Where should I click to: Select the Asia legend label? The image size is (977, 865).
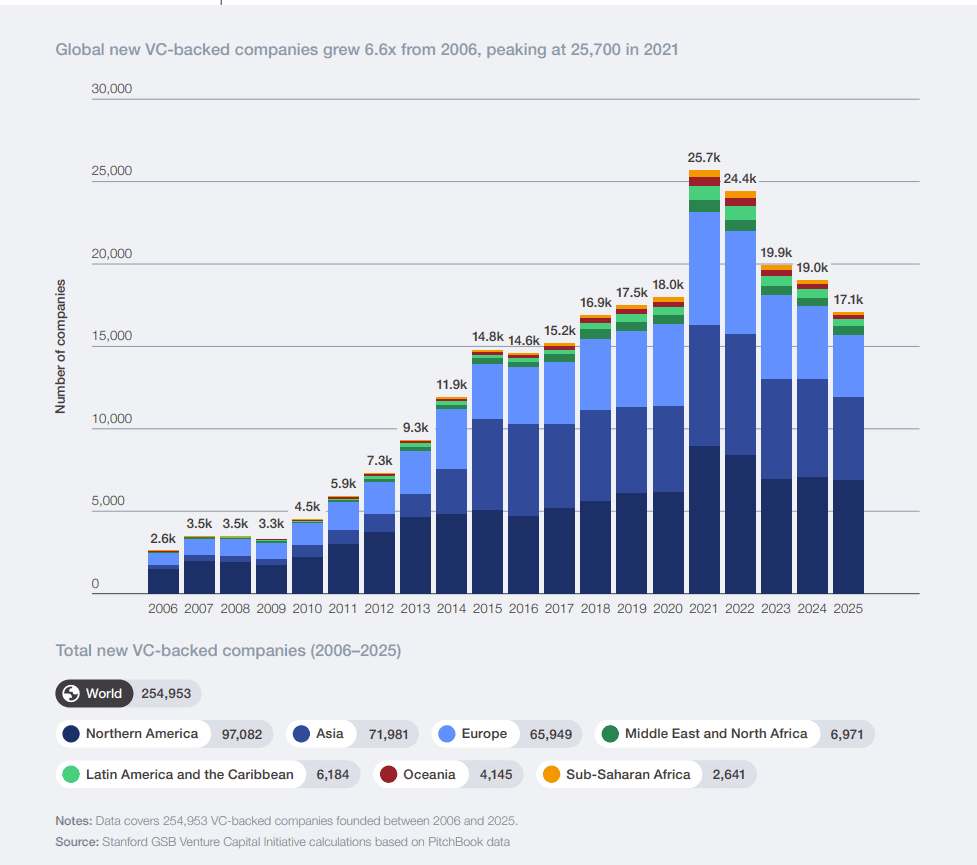pyautogui.click(x=330, y=734)
